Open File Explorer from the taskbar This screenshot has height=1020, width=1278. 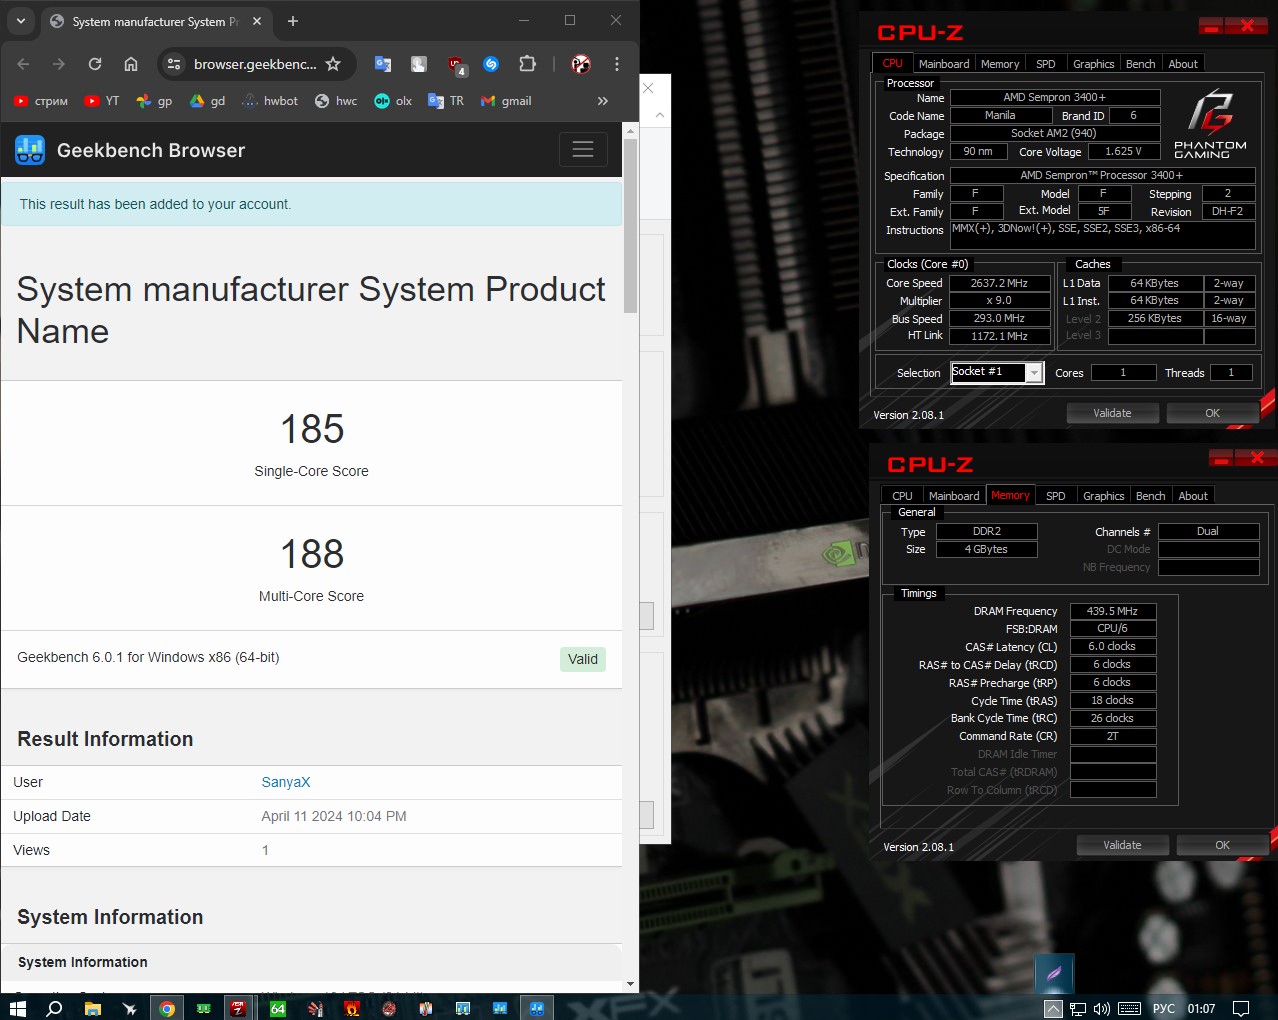pos(92,1008)
